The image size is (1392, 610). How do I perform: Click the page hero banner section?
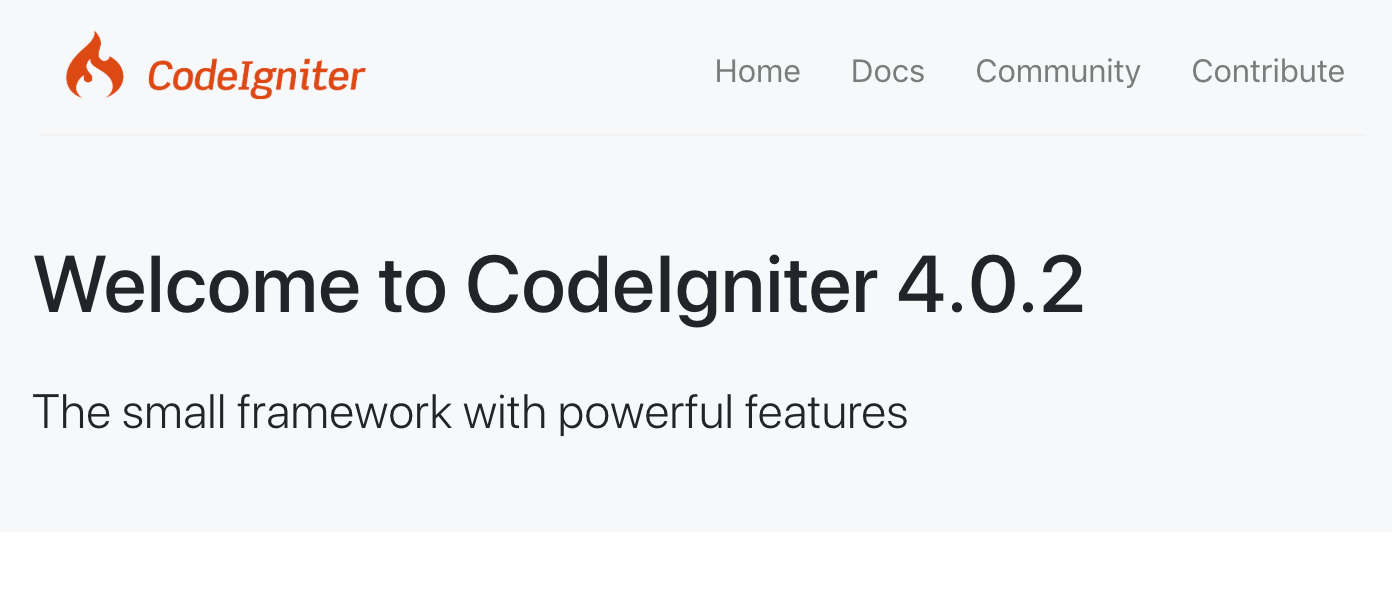coord(696,330)
